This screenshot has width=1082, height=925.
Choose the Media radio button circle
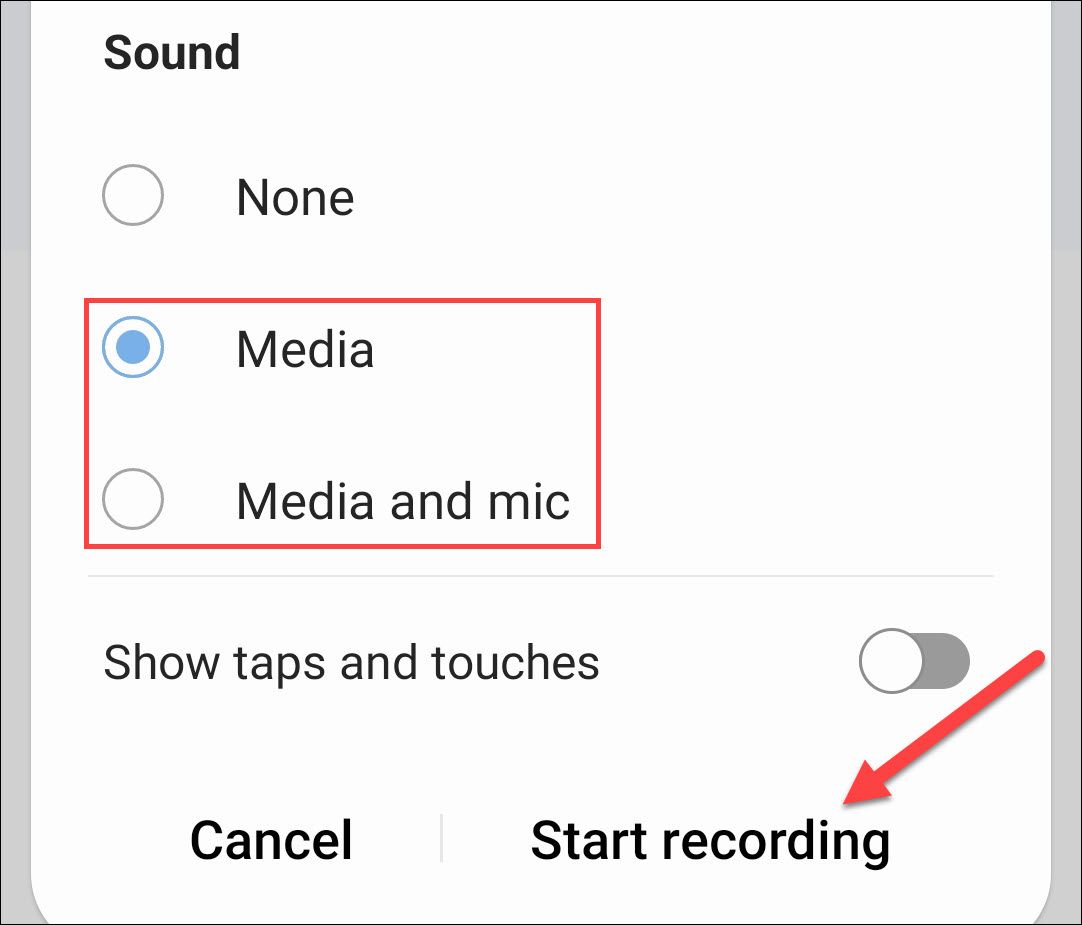point(132,347)
